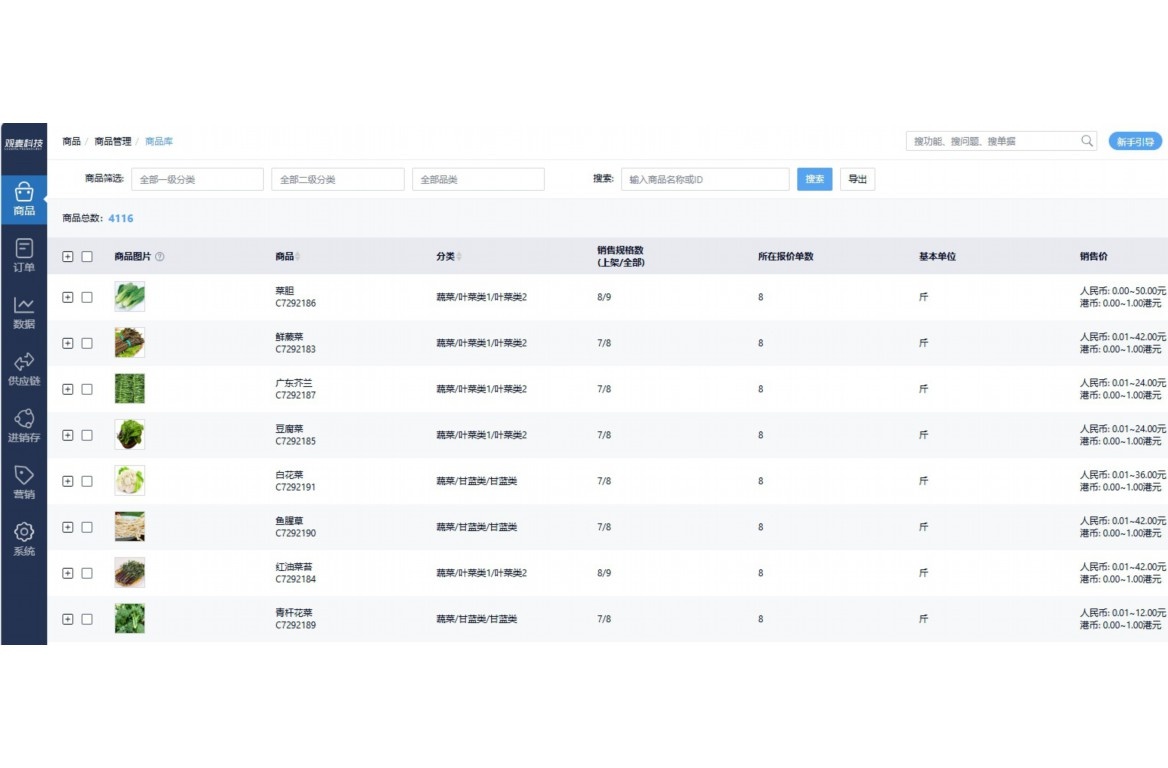Check the box for 菜胆 row
Viewport: 1168px width, 768px height.
pyautogui.click(x=87, y=297)
